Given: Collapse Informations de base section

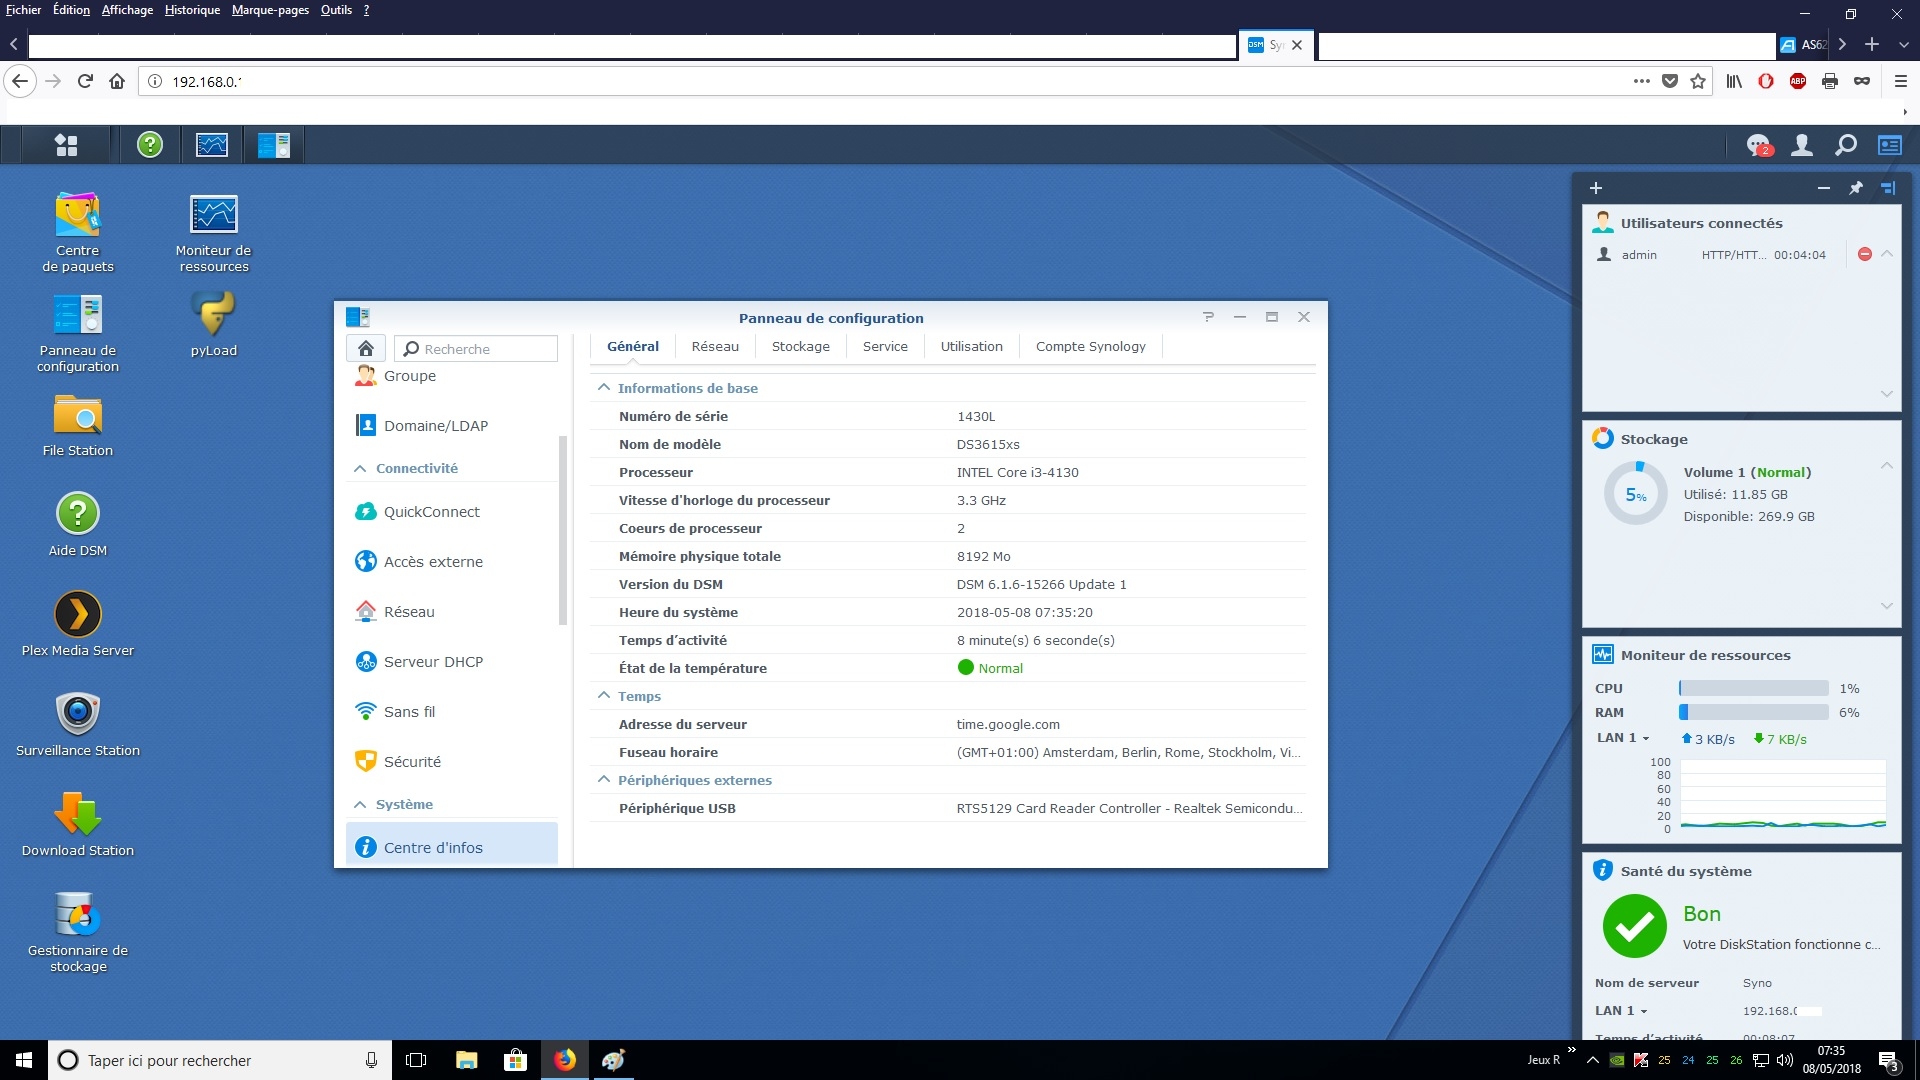Looking at the screenshot, I should point(603,388).
